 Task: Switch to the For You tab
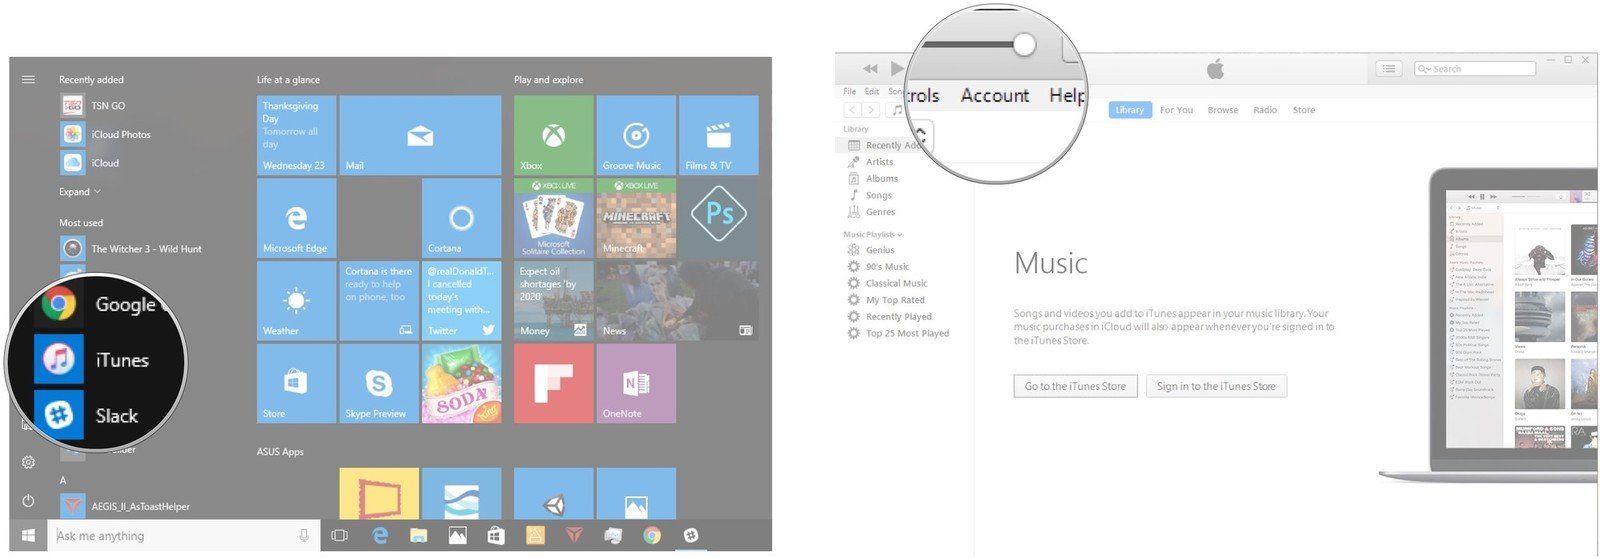pos(1176,110)
